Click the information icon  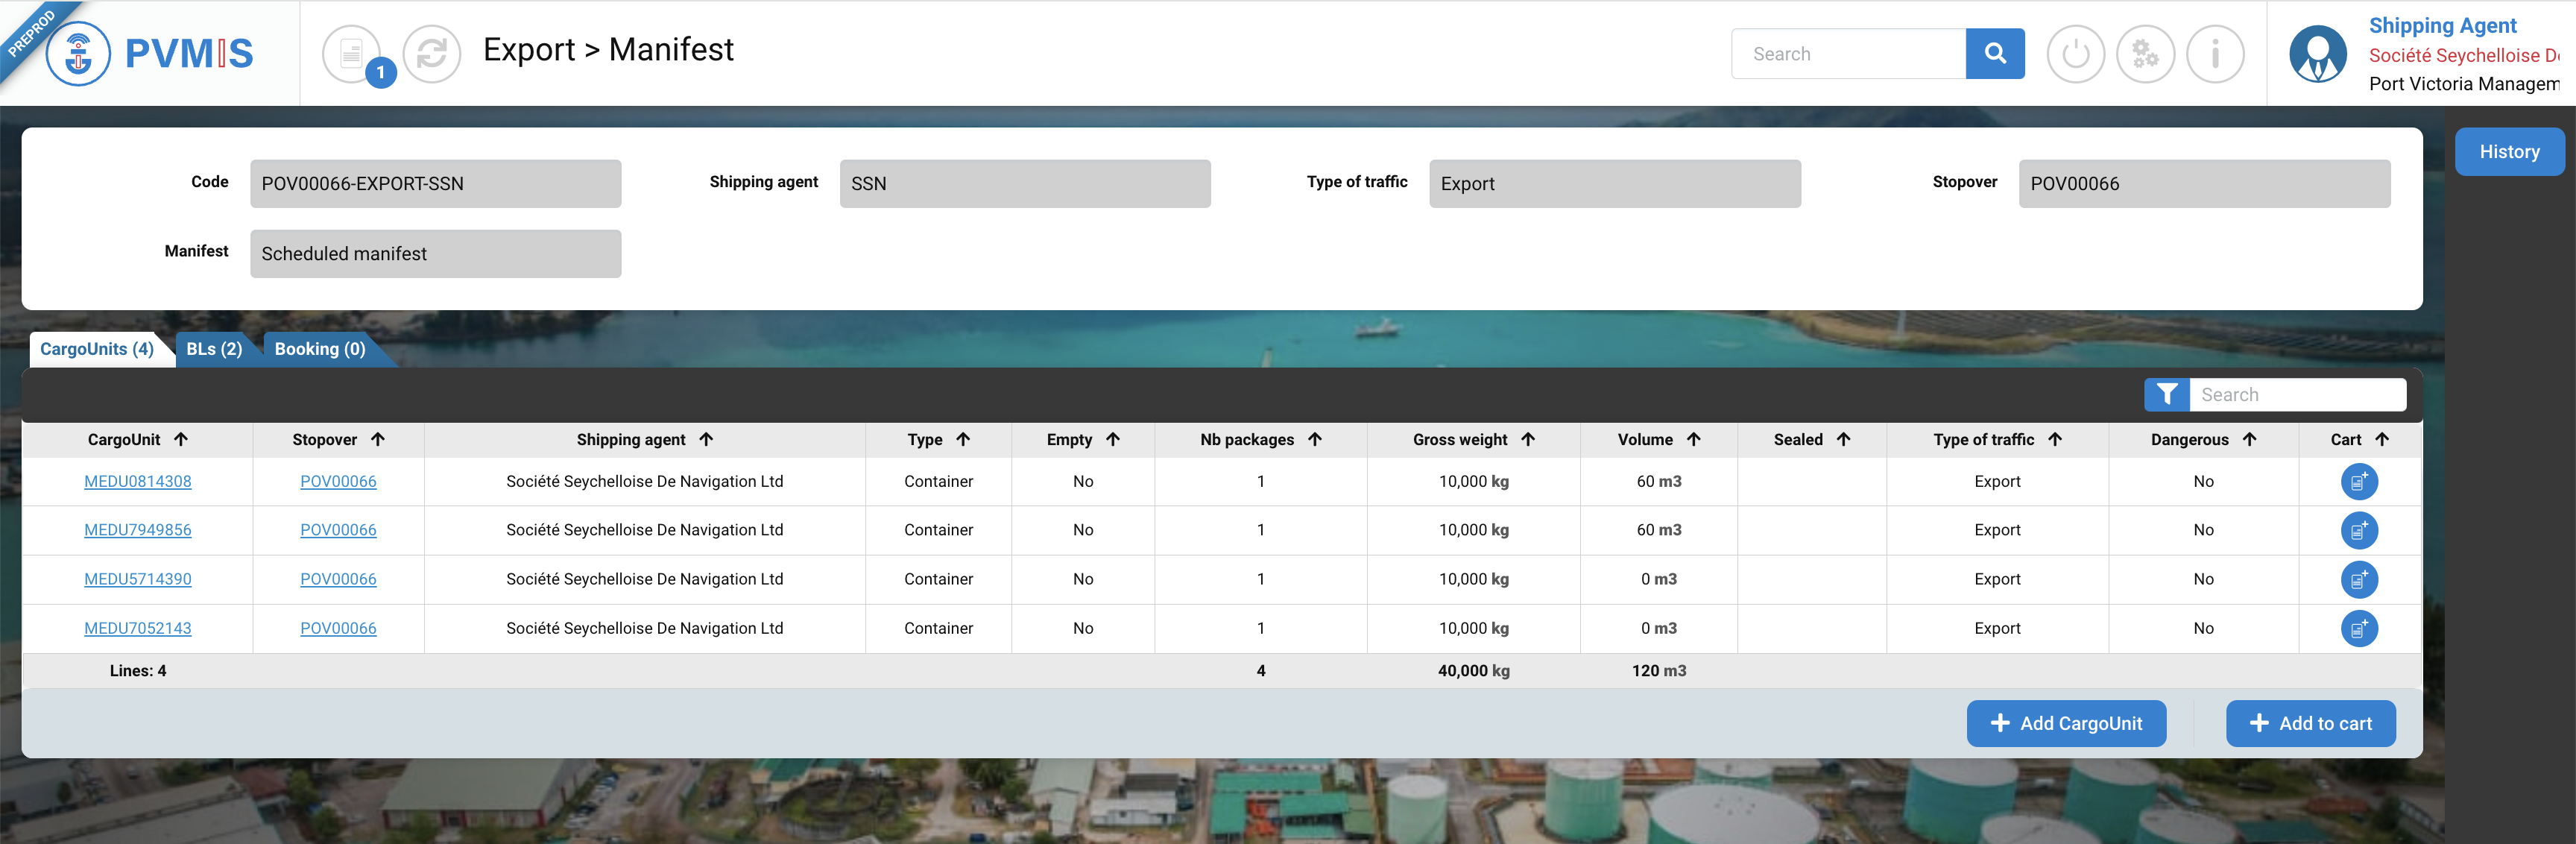[2215, 54]
